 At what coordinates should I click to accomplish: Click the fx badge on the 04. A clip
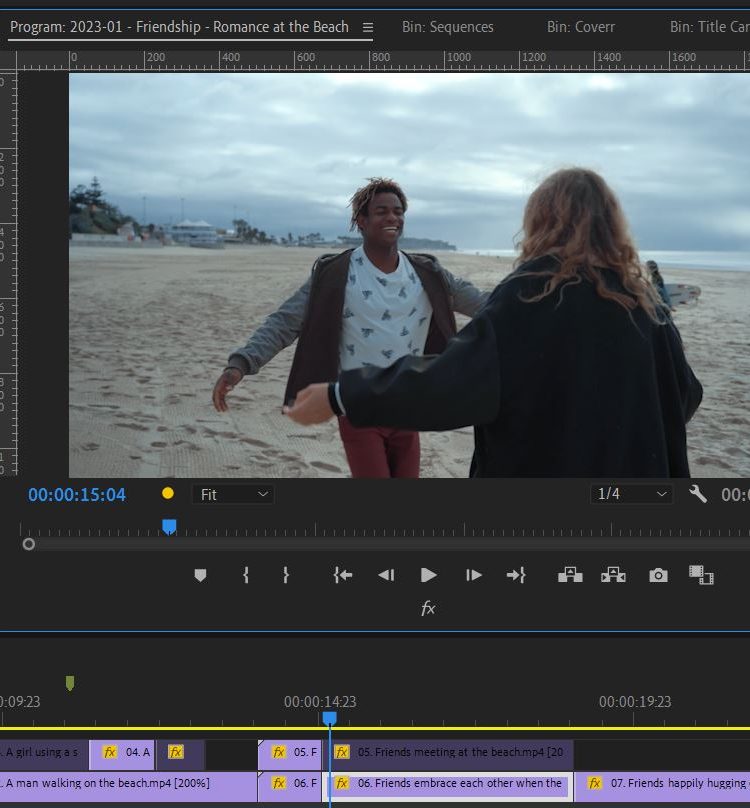click(109, 752)
